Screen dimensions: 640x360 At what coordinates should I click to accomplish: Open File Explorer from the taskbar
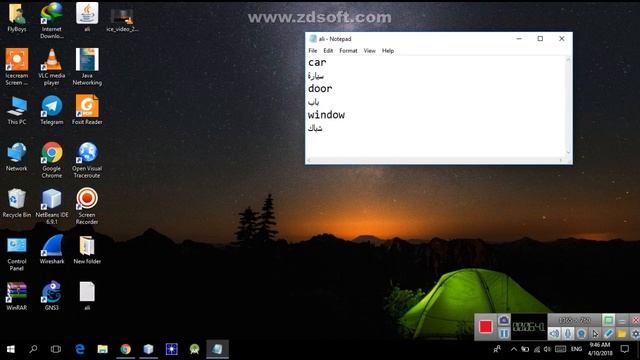pyautogui.click(x=102, y=349)
